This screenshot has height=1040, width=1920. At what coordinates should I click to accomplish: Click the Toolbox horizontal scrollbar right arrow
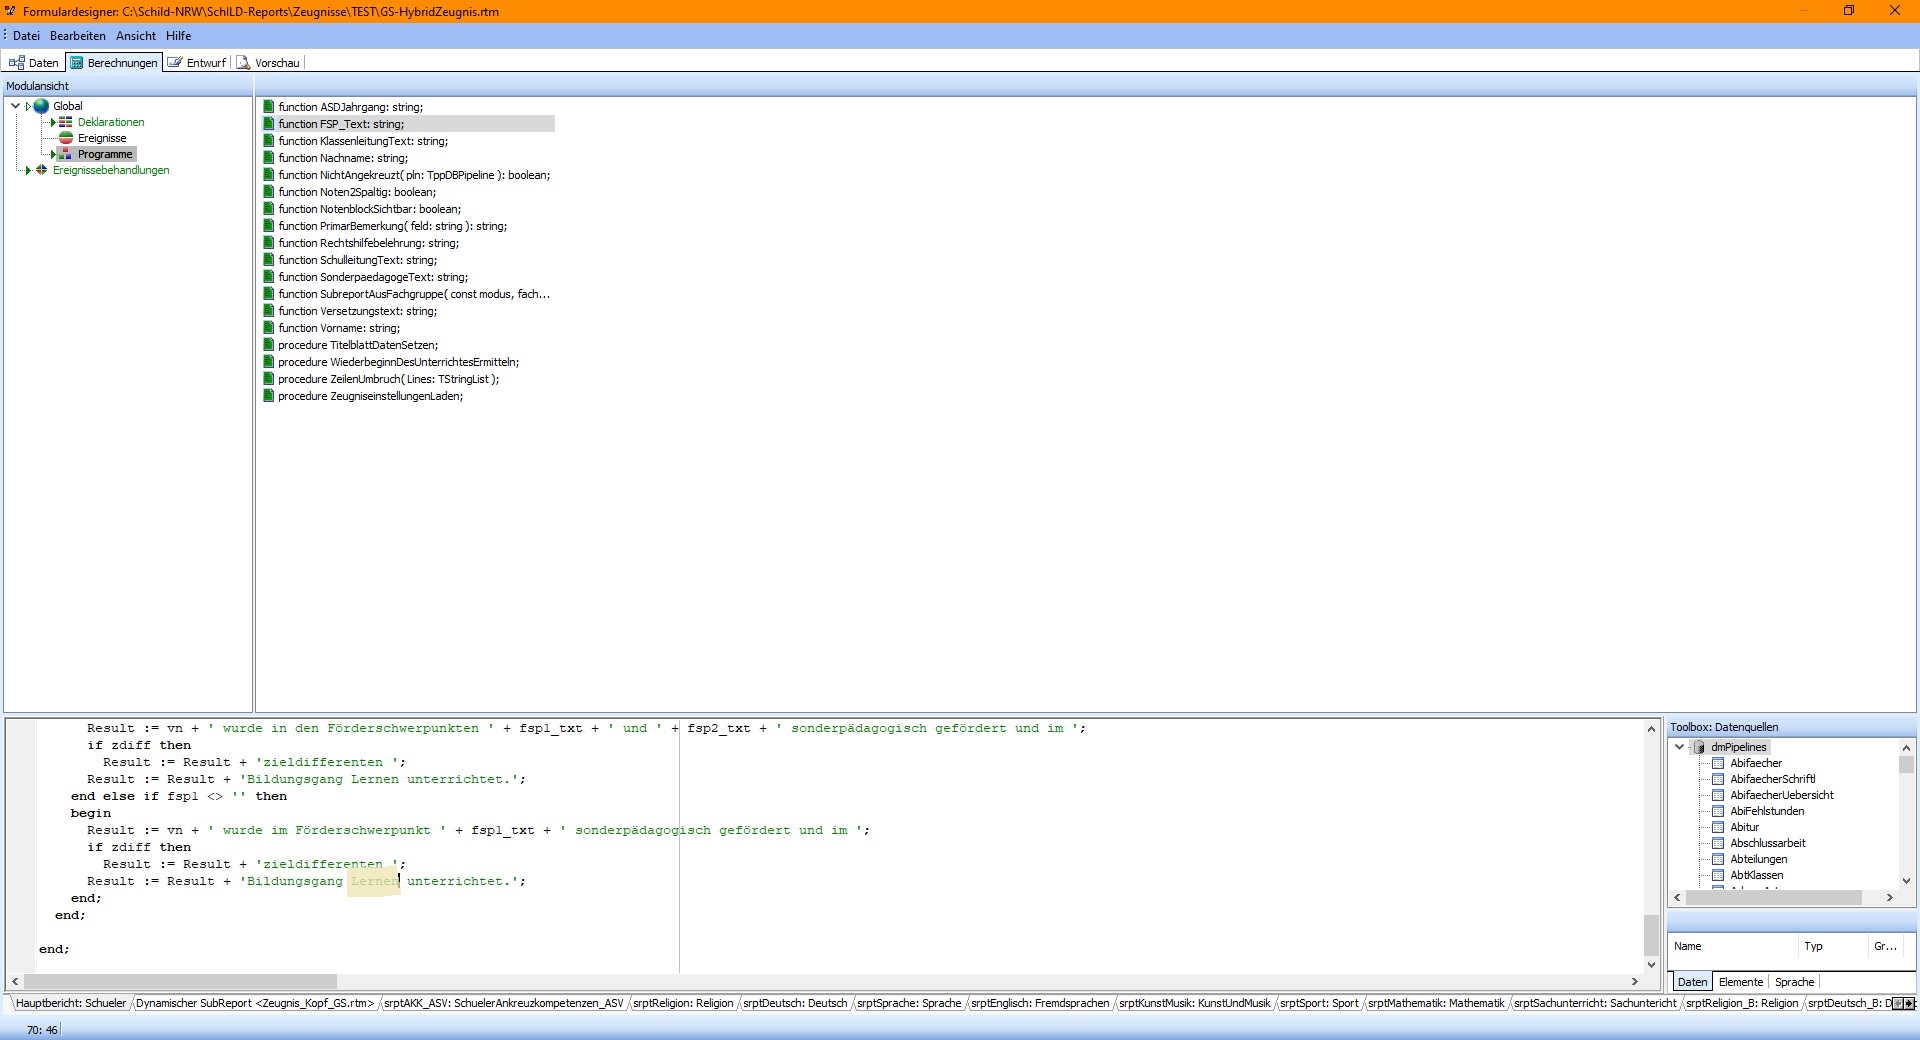tap(1890, 898)
